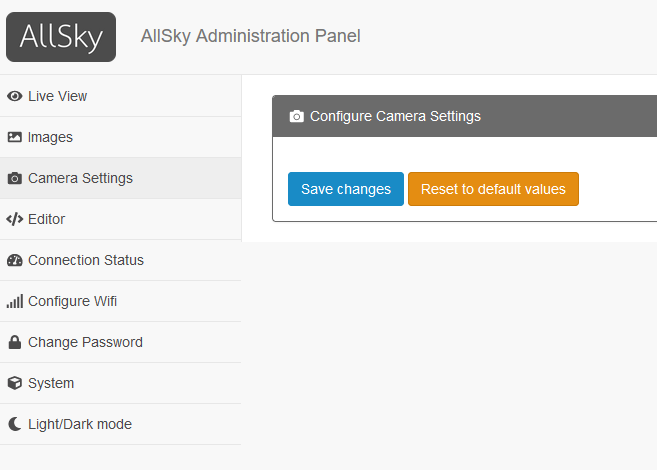This screenshot has height=470, width=657.
Task: Save changes to camera settings
Action: [x=346, y=189]
